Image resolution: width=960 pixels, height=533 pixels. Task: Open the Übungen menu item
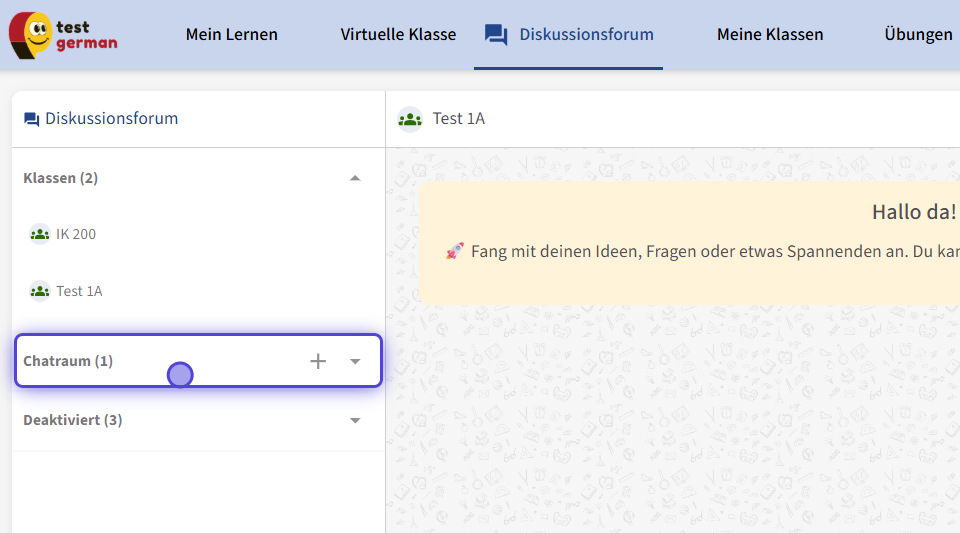coord(918,35)
